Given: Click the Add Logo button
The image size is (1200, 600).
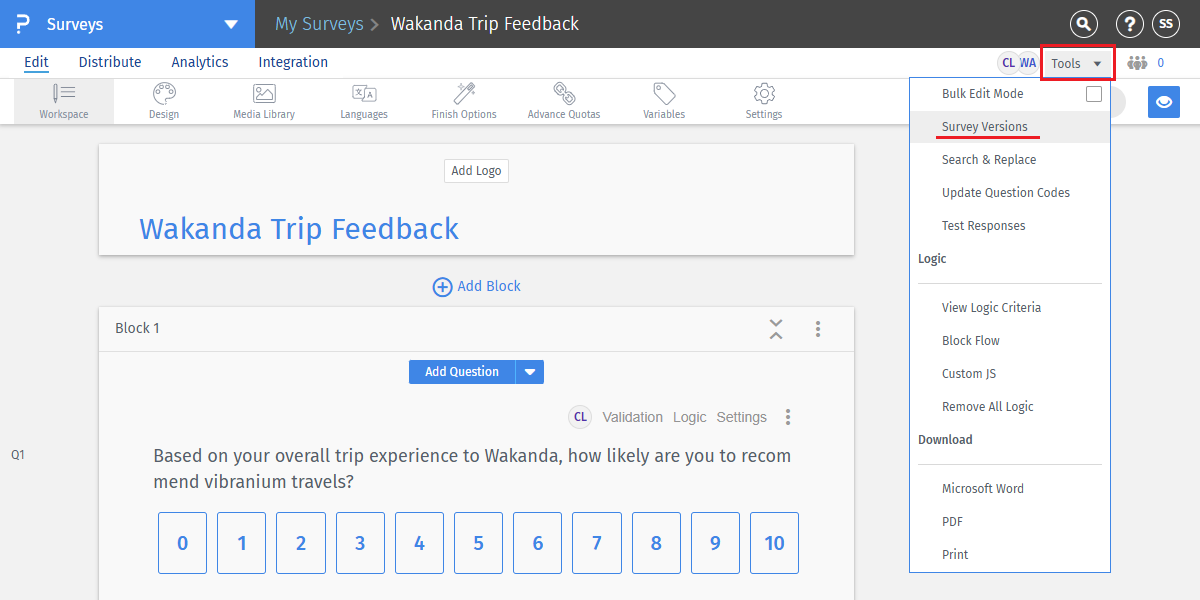Looking at the screenshot, I should 476,170.
